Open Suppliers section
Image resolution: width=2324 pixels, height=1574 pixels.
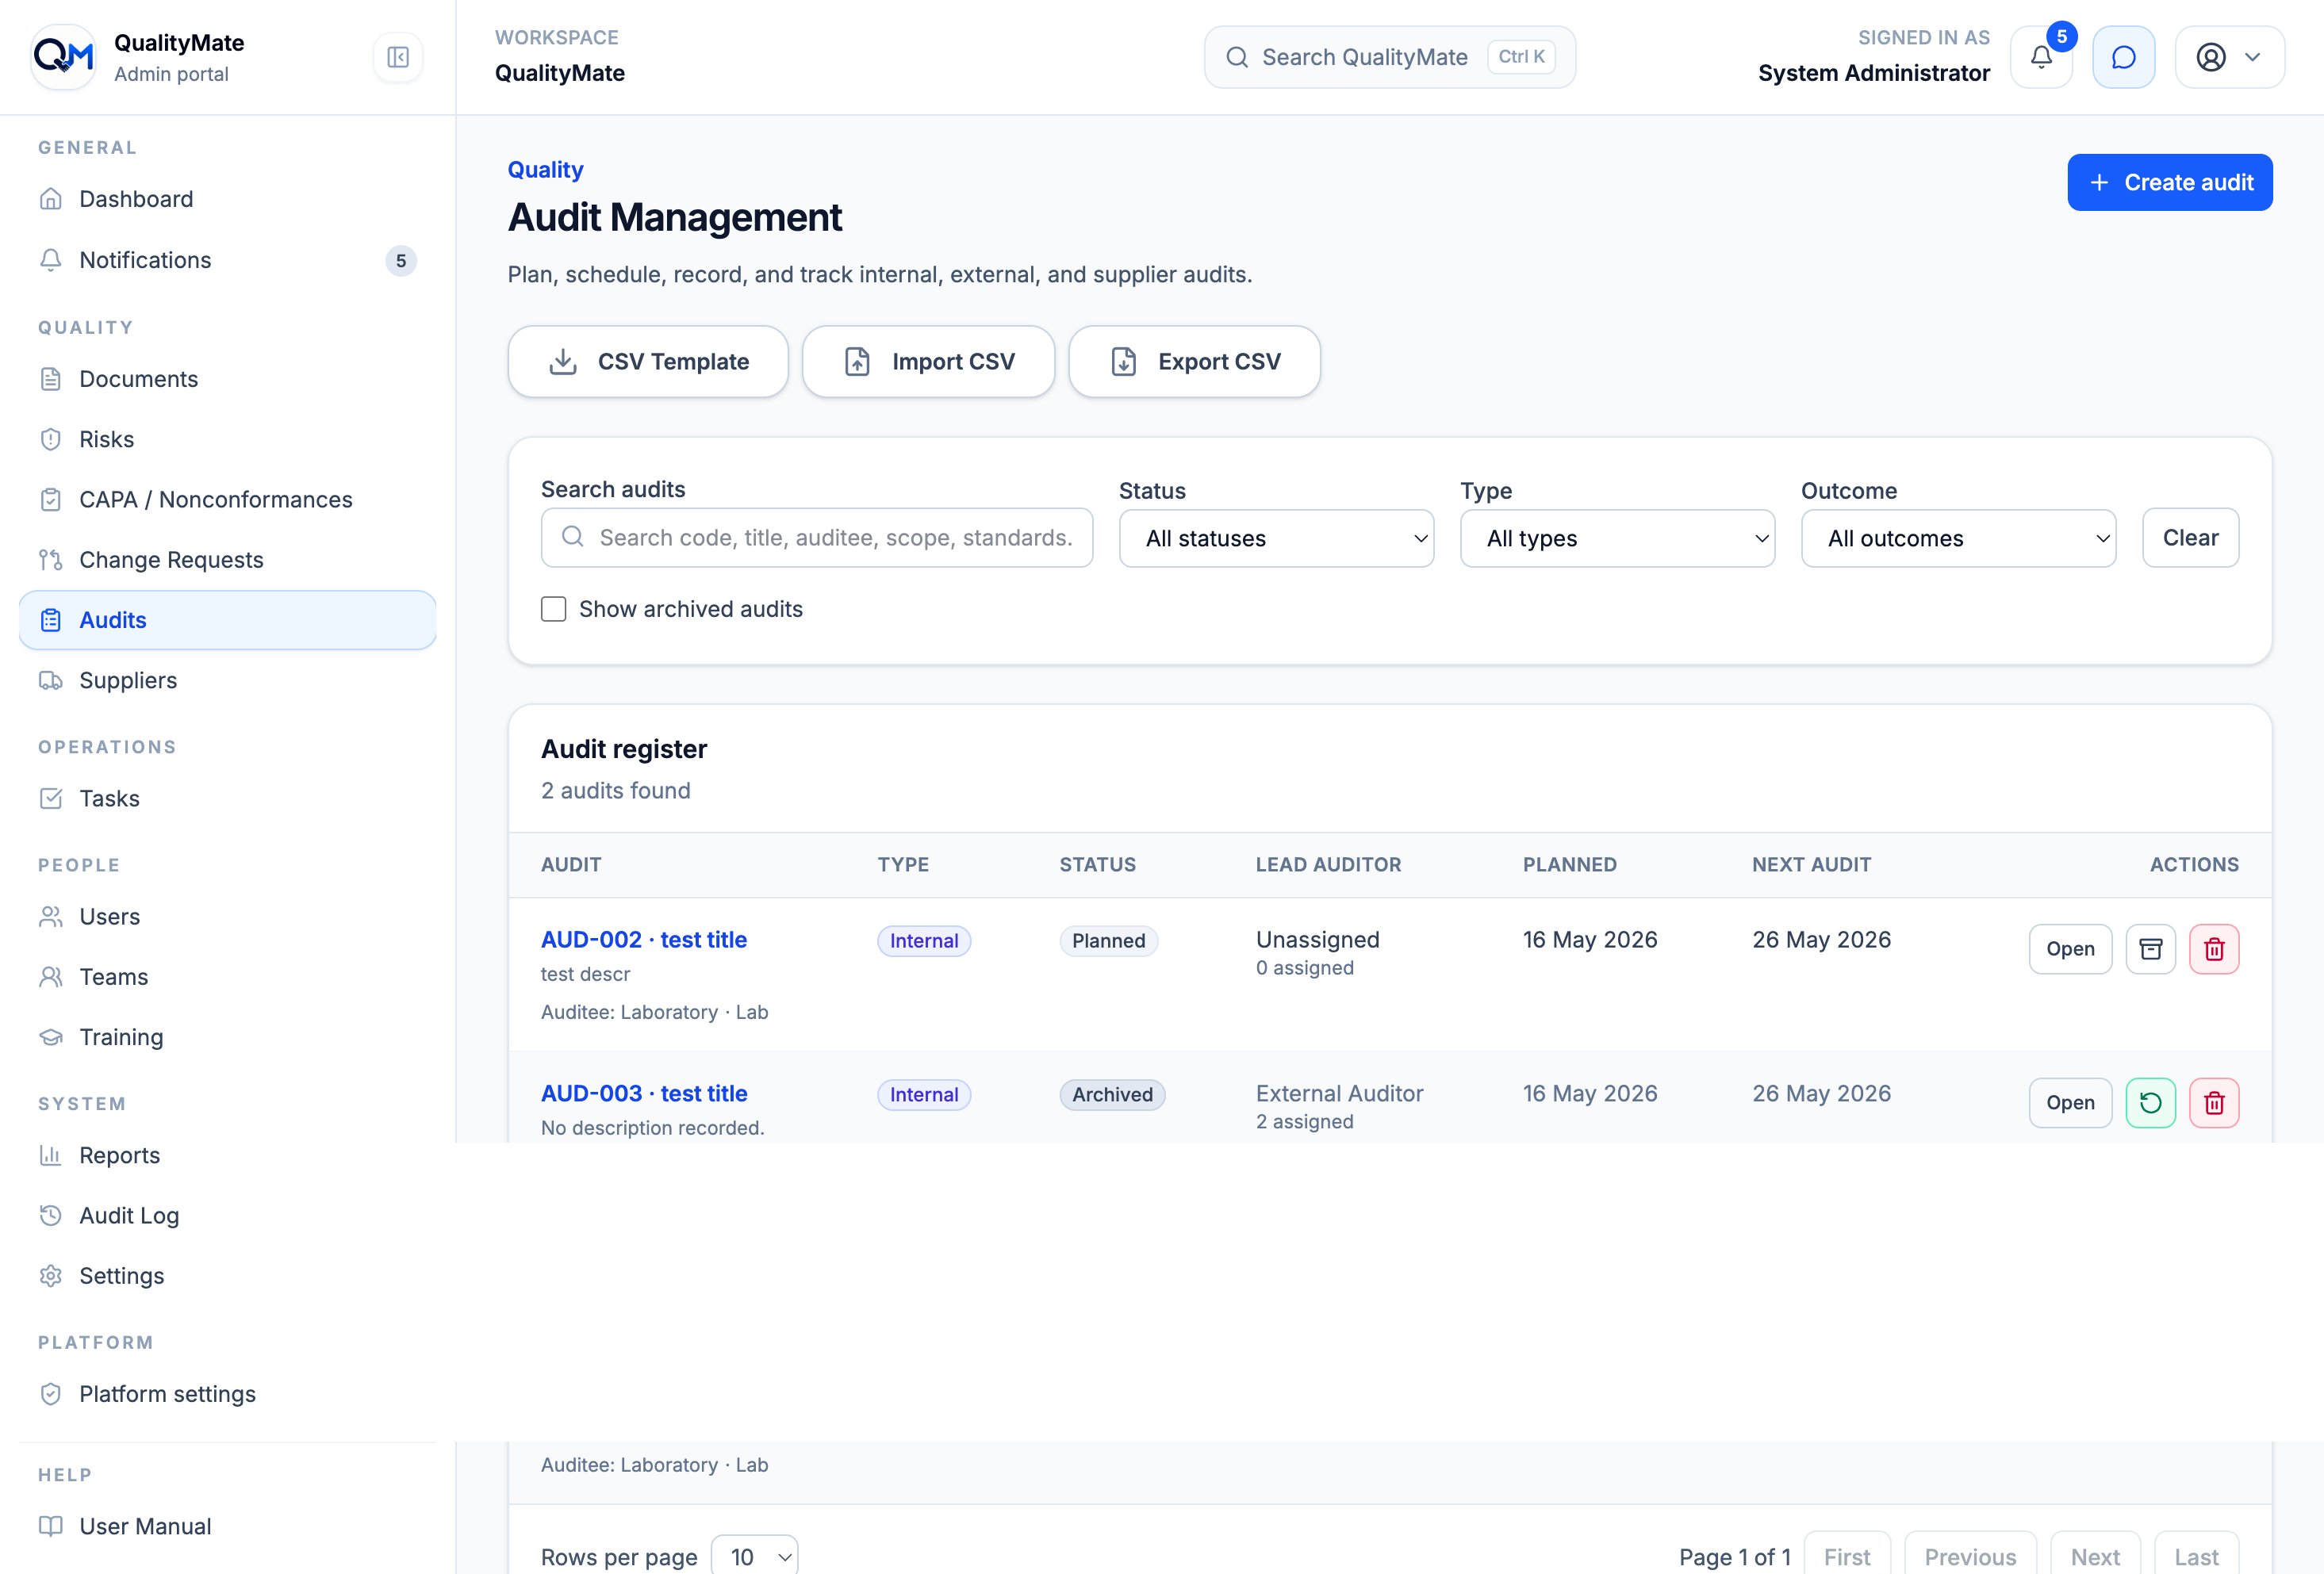tap(227, 680)
